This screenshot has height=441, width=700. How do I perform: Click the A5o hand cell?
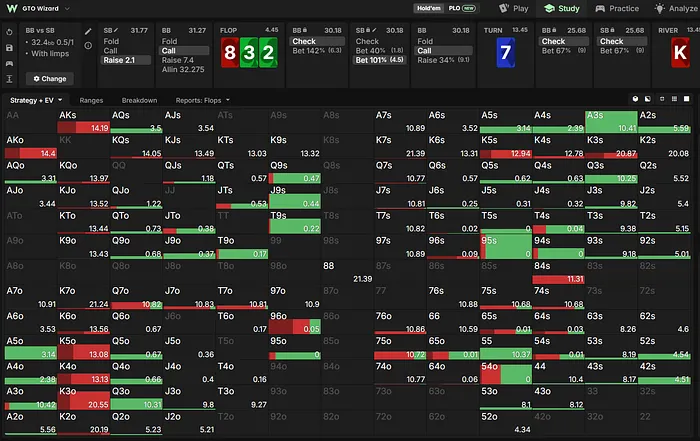click(31, 348)
